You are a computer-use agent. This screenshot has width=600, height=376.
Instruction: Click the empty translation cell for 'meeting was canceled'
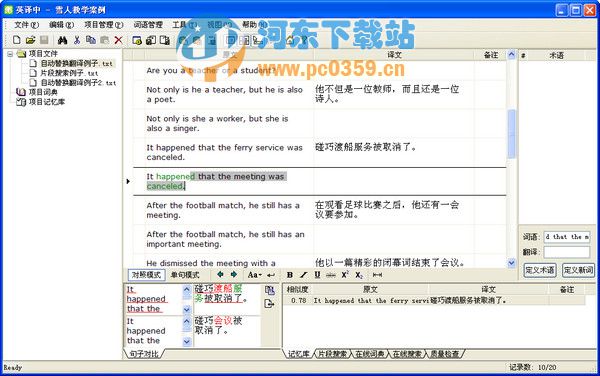coord(394,181)
